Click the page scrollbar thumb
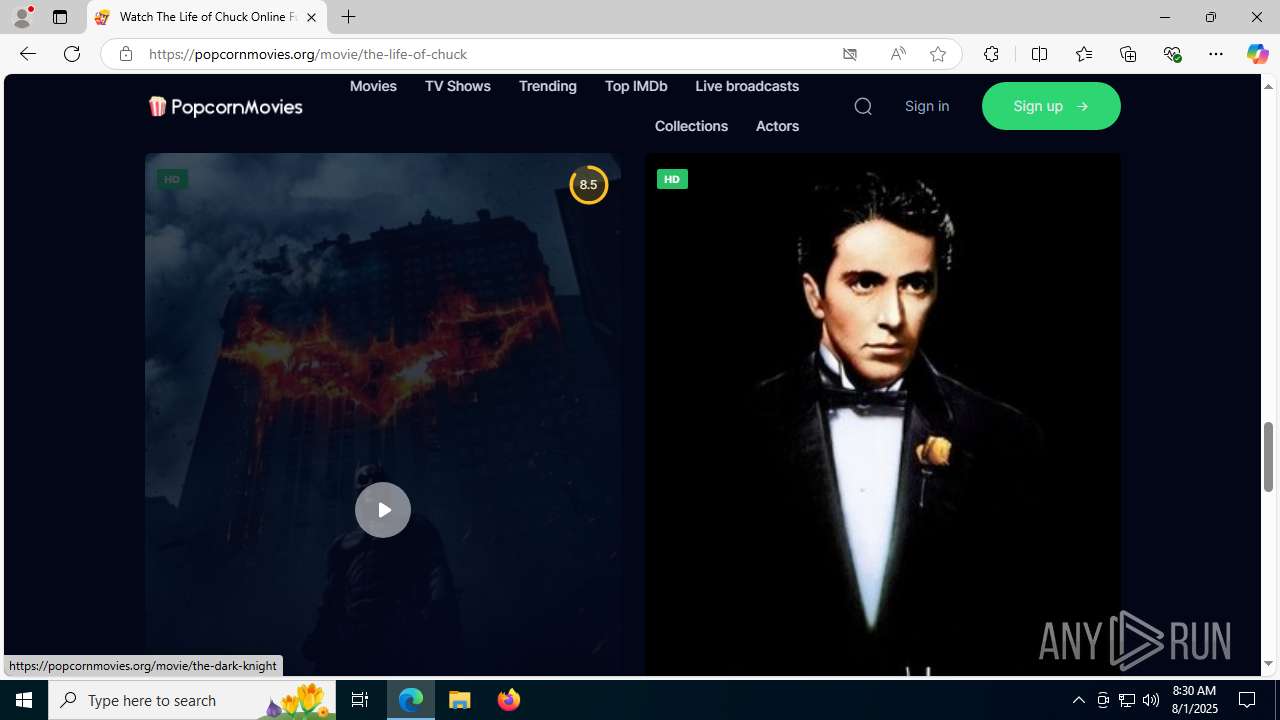The width and height of the screenshot is (1280, 720). click(x=1268, y=457)
